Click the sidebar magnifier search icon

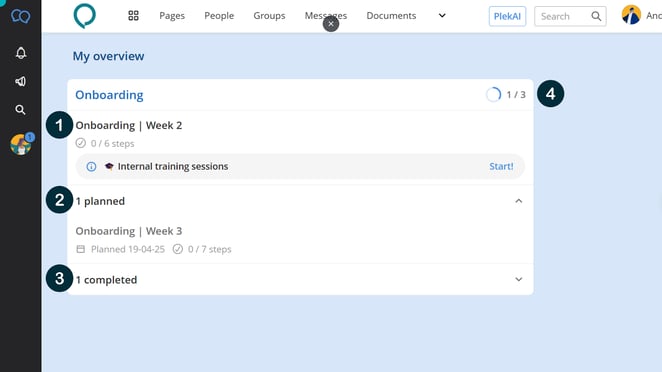20,110
